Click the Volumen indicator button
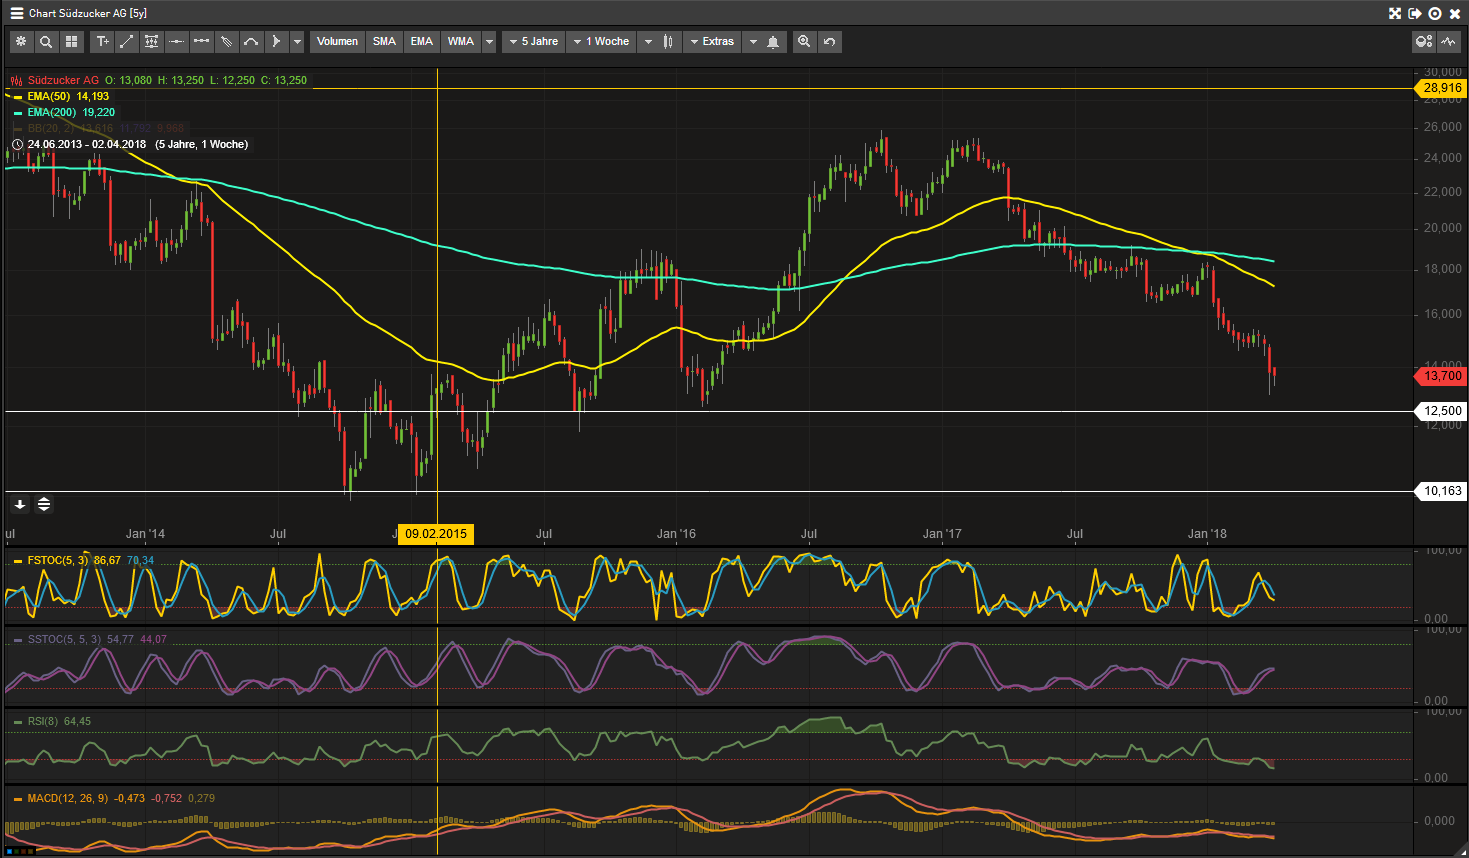Image resolution: width=1469 pixels, height=858 pixels. click(x=337, y=42)
